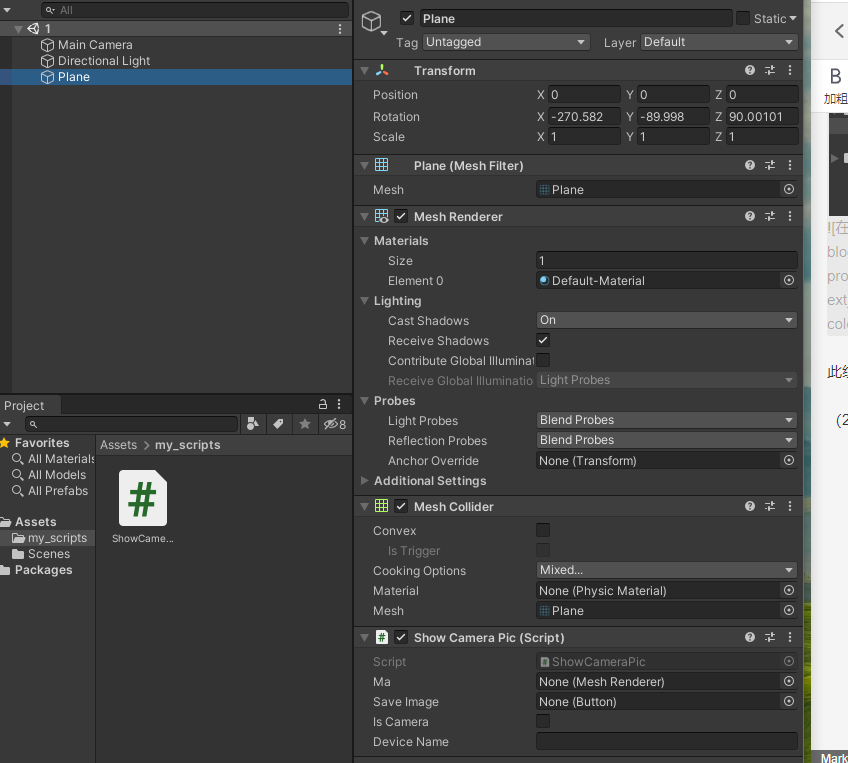Click Hierarchy search field
This screenshot has width=848, height=763.
click(x=195, y=10)
